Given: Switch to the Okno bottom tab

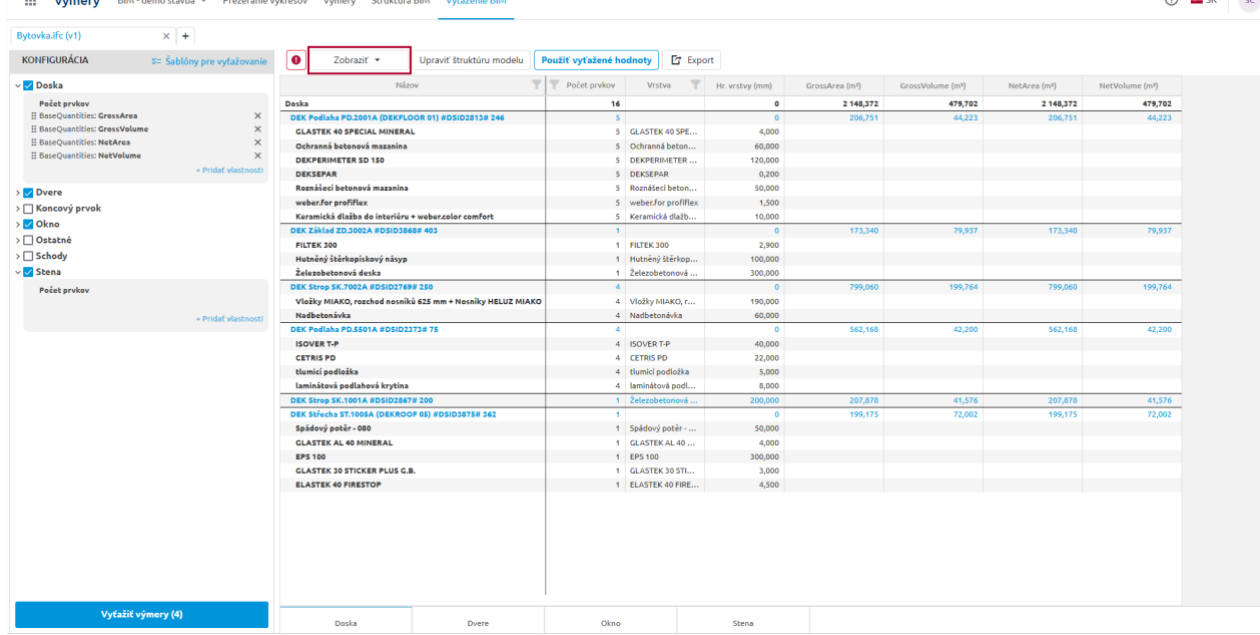Looking at the screenshot, I should tap(610, 622).
